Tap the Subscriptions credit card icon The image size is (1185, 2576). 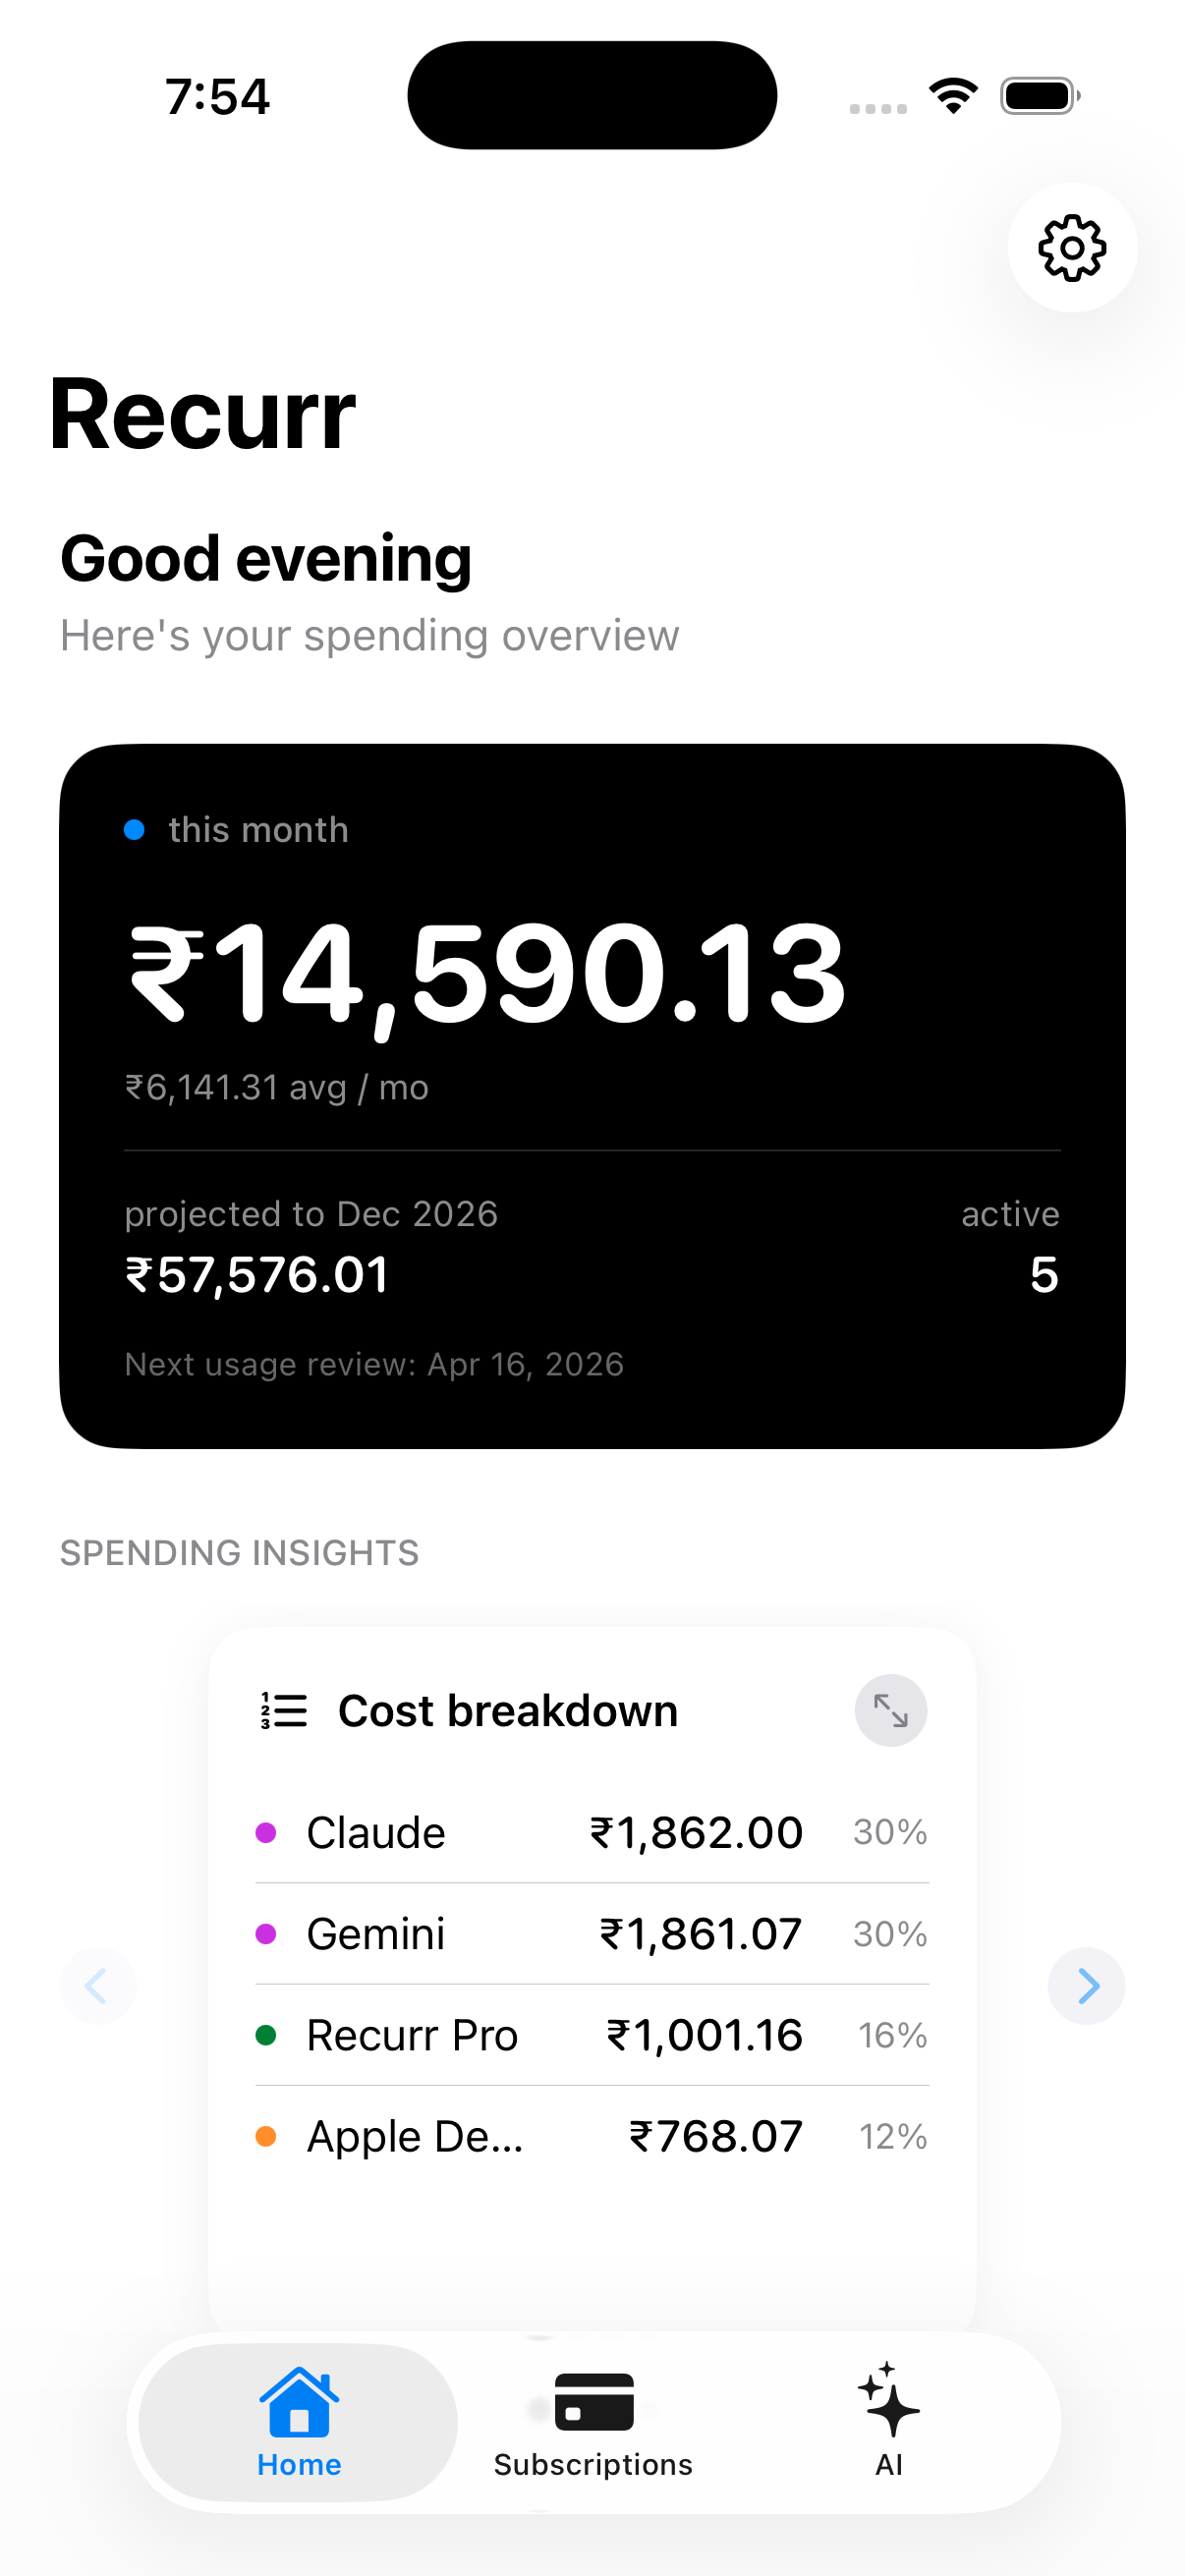[594, 2402]
